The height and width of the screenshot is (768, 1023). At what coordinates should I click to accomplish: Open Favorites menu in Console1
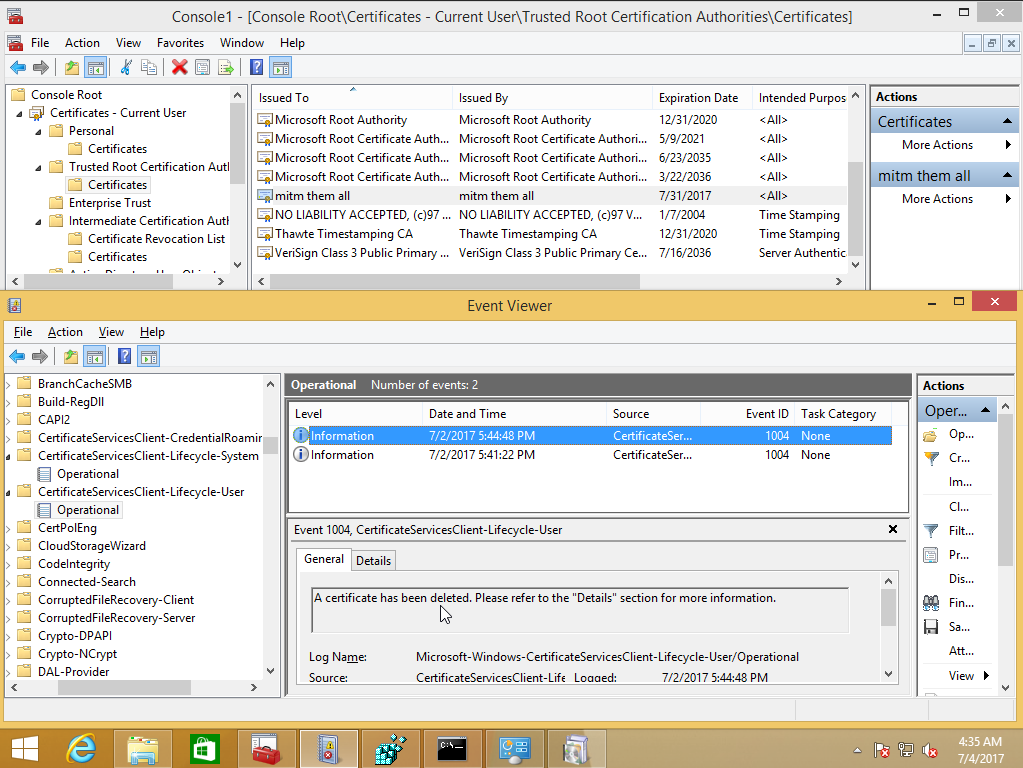pyautogui.click(x=180, y=43)
